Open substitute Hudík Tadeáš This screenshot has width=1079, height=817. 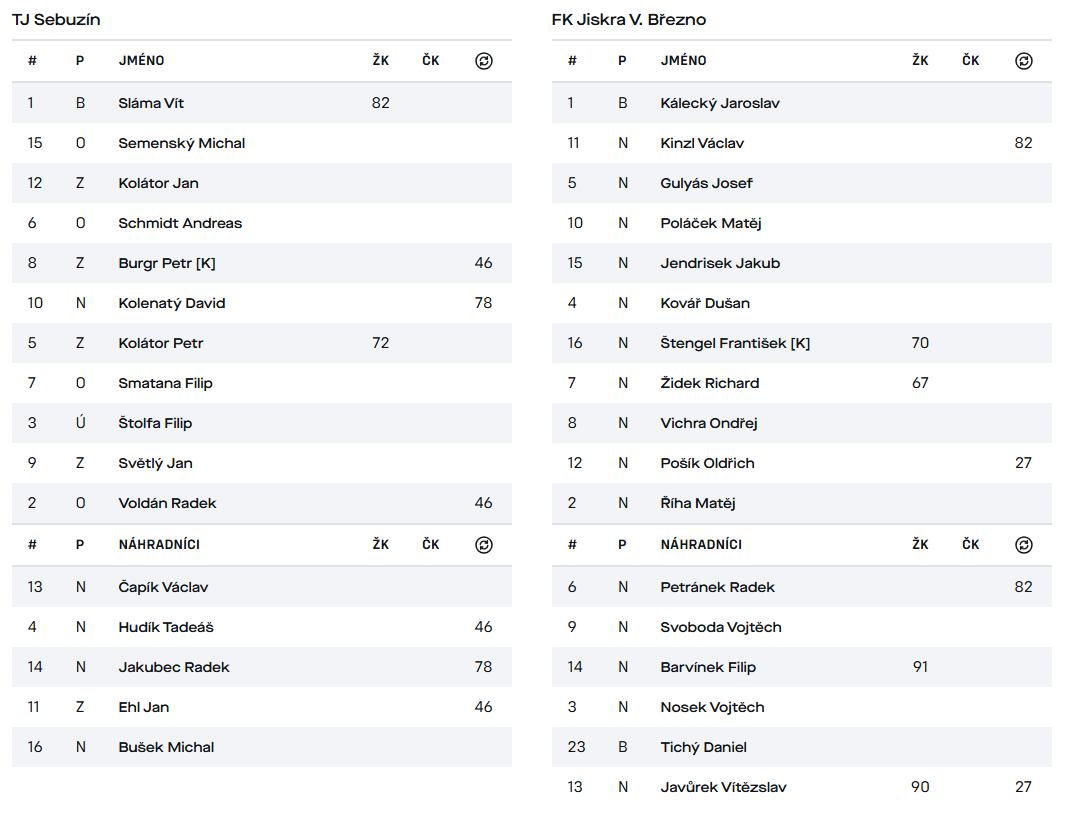click(166, 627)
